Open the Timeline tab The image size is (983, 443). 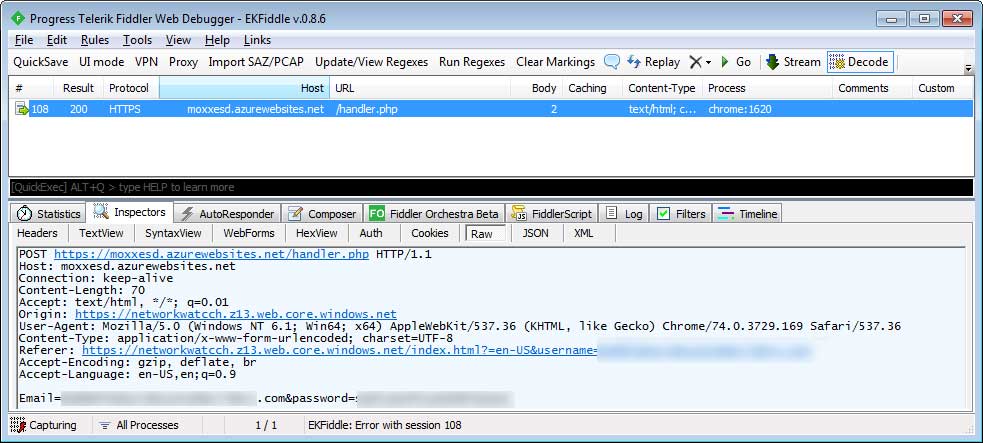[748, 214]
